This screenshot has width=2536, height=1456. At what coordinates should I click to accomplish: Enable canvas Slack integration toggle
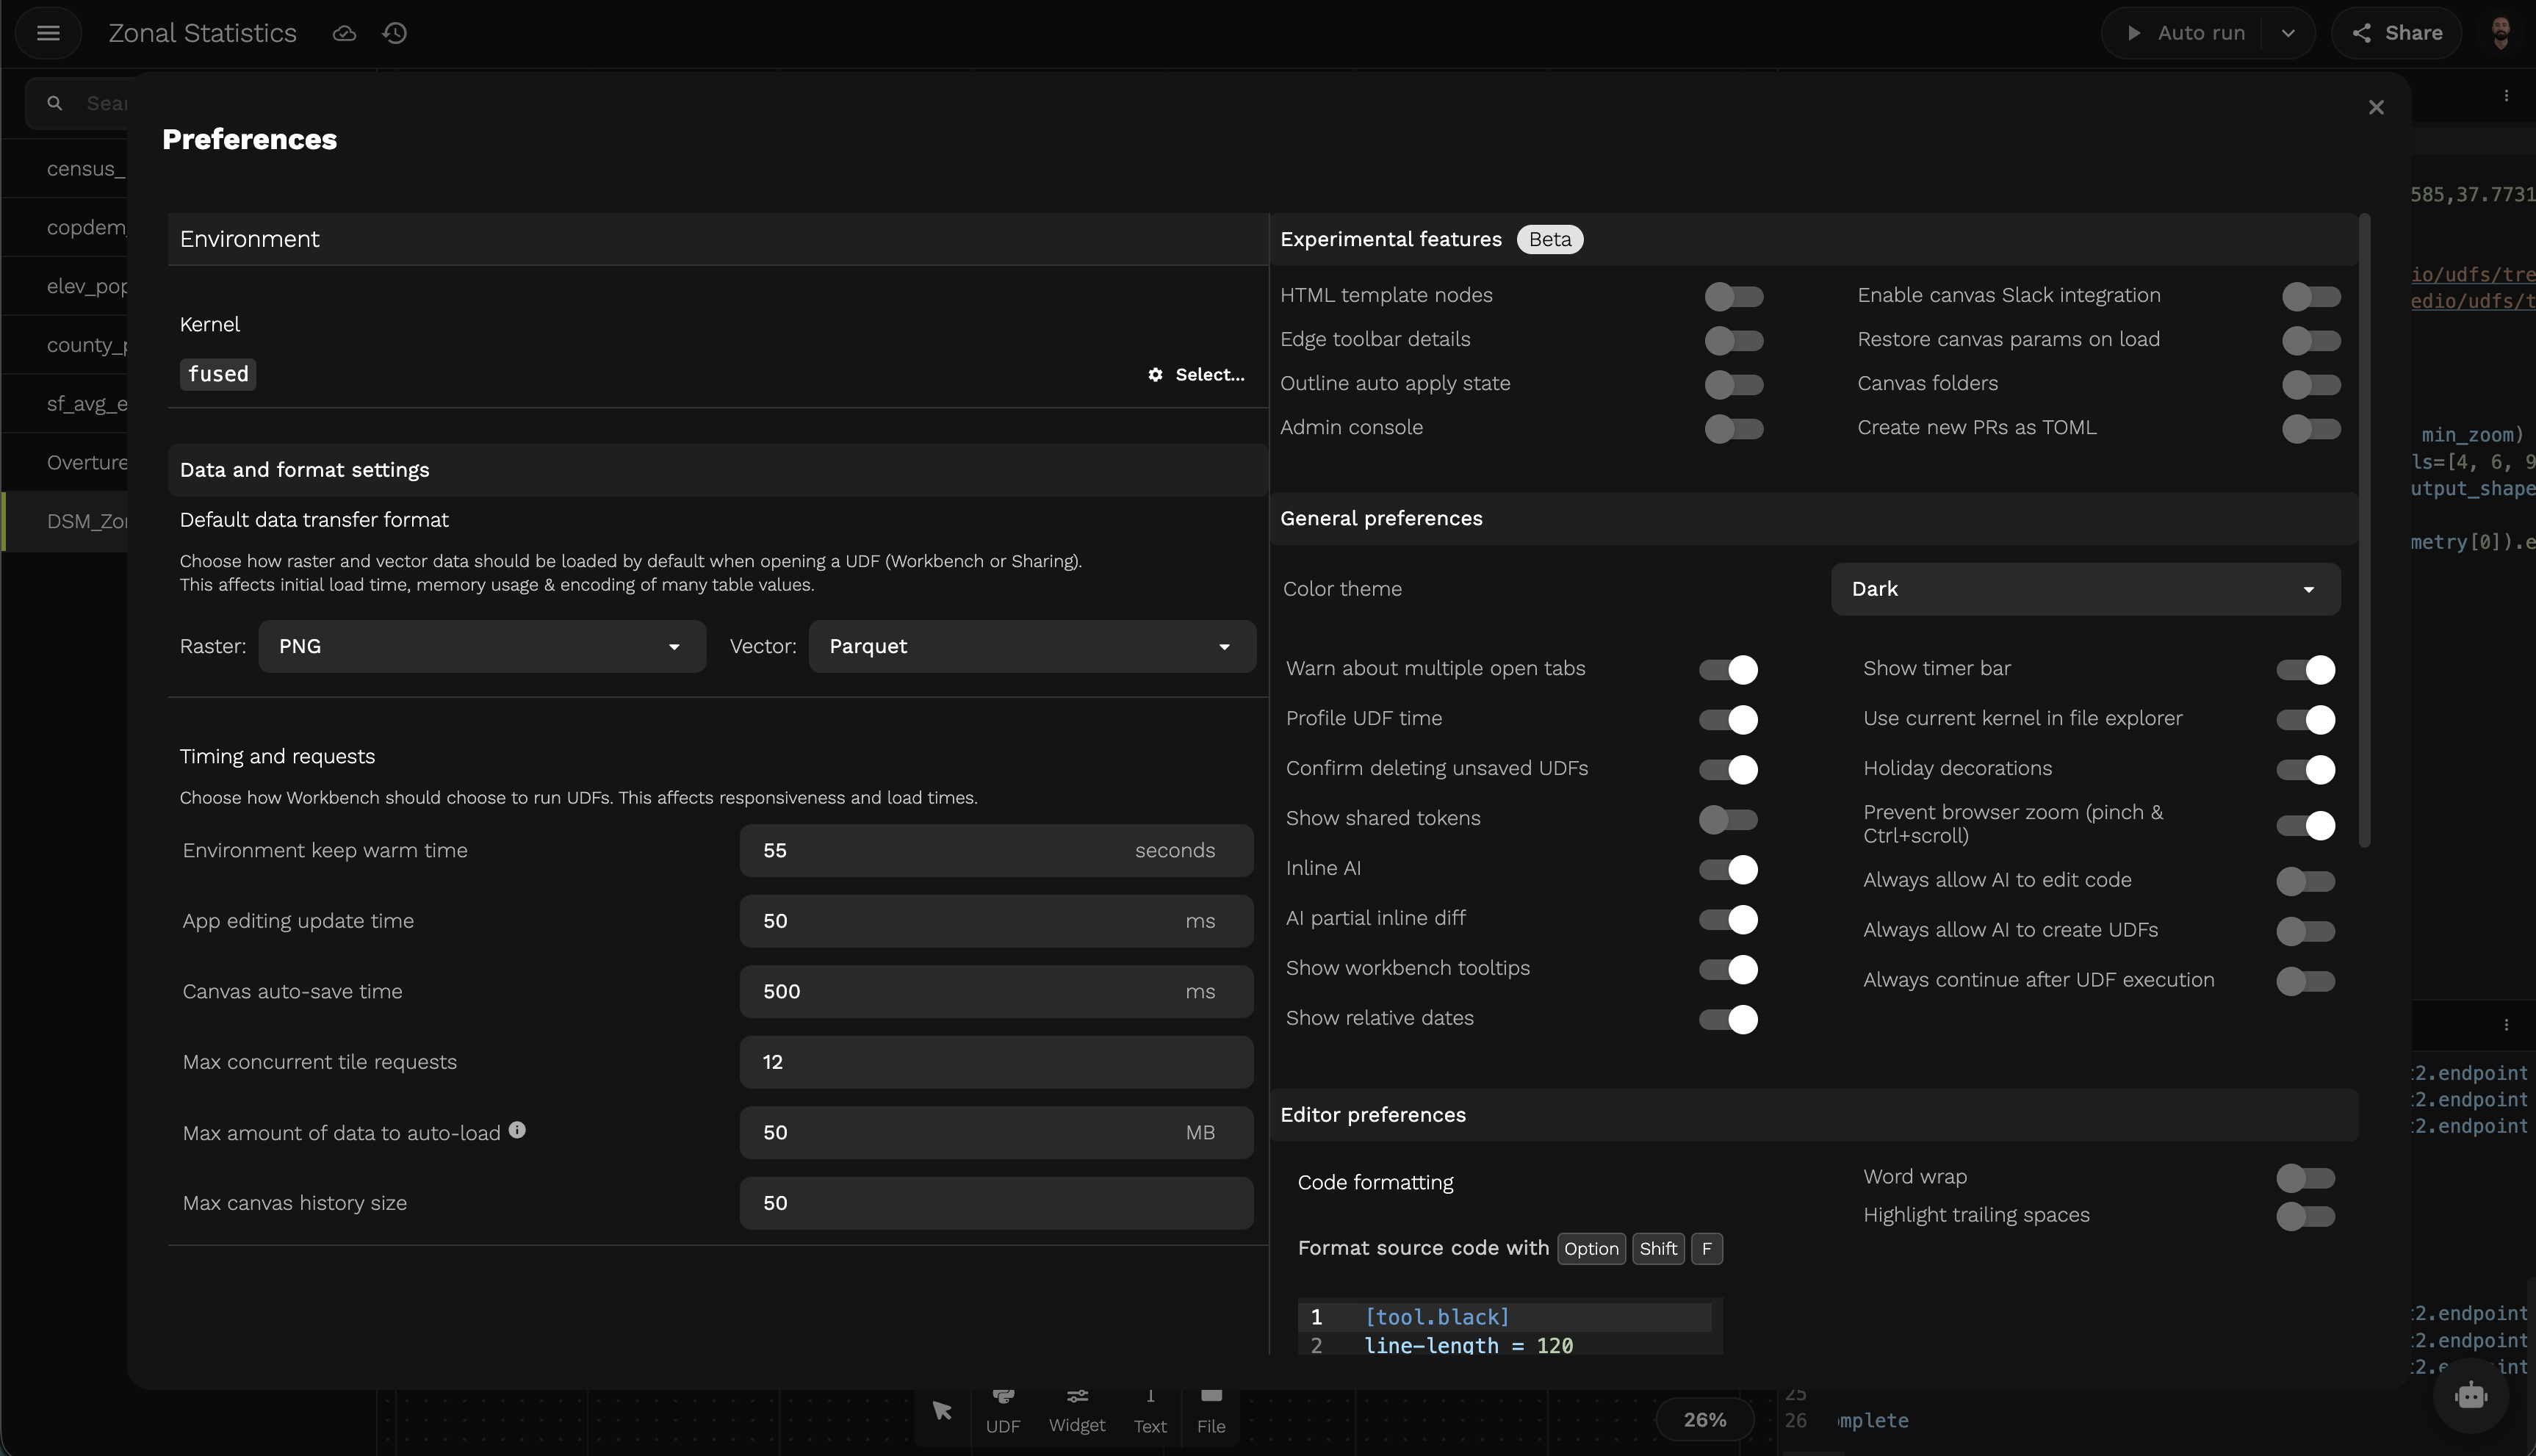pyautogui.click(x=2311, y=296)
